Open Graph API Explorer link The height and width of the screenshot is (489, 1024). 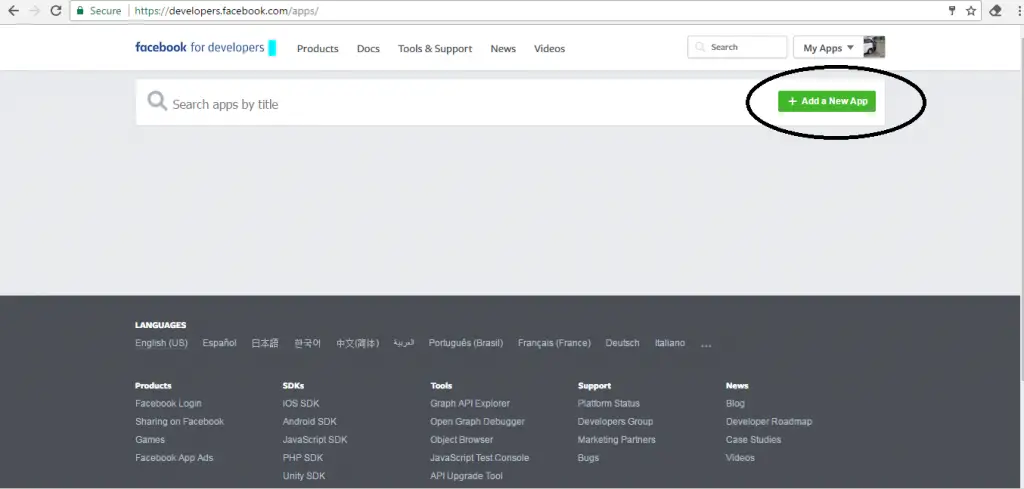(470, 403)
